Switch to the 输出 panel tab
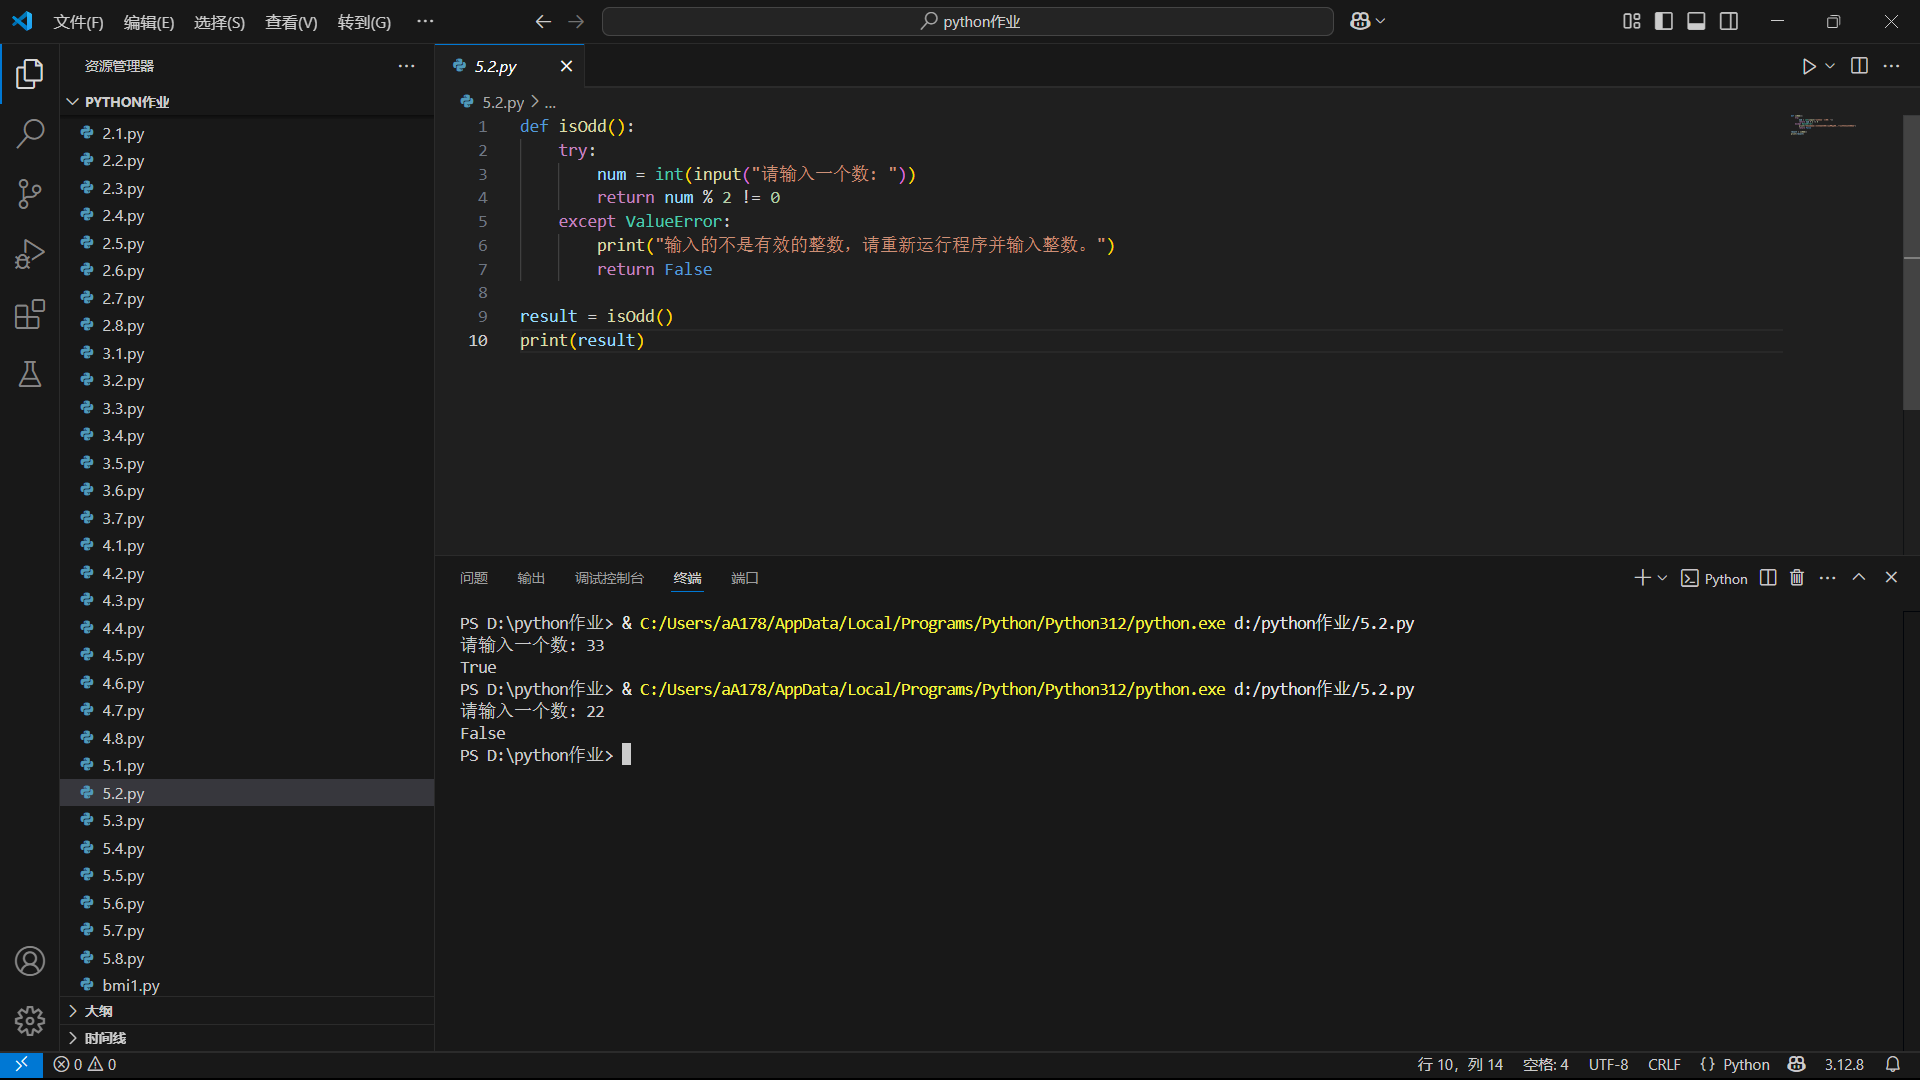This screenshot has height=1080, width=1920. click(531, 578)
